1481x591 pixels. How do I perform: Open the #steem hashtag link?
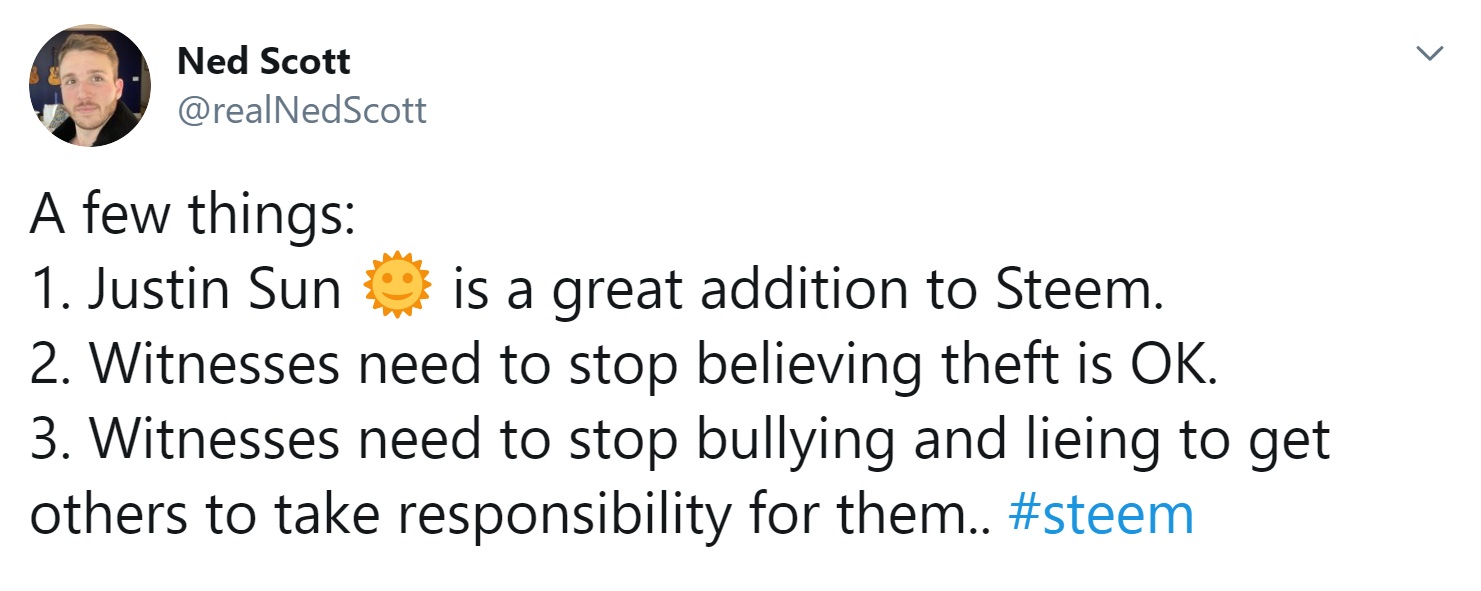pos(1101,515)
